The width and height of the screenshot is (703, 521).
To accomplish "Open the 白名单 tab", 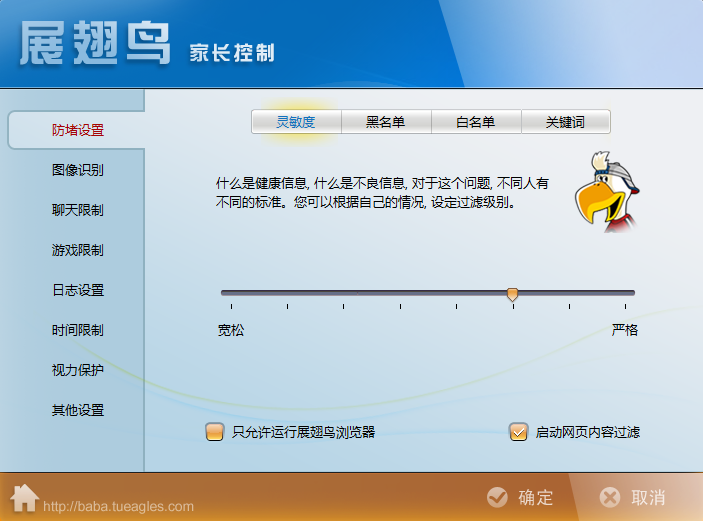I will click(x=476, y=122).
